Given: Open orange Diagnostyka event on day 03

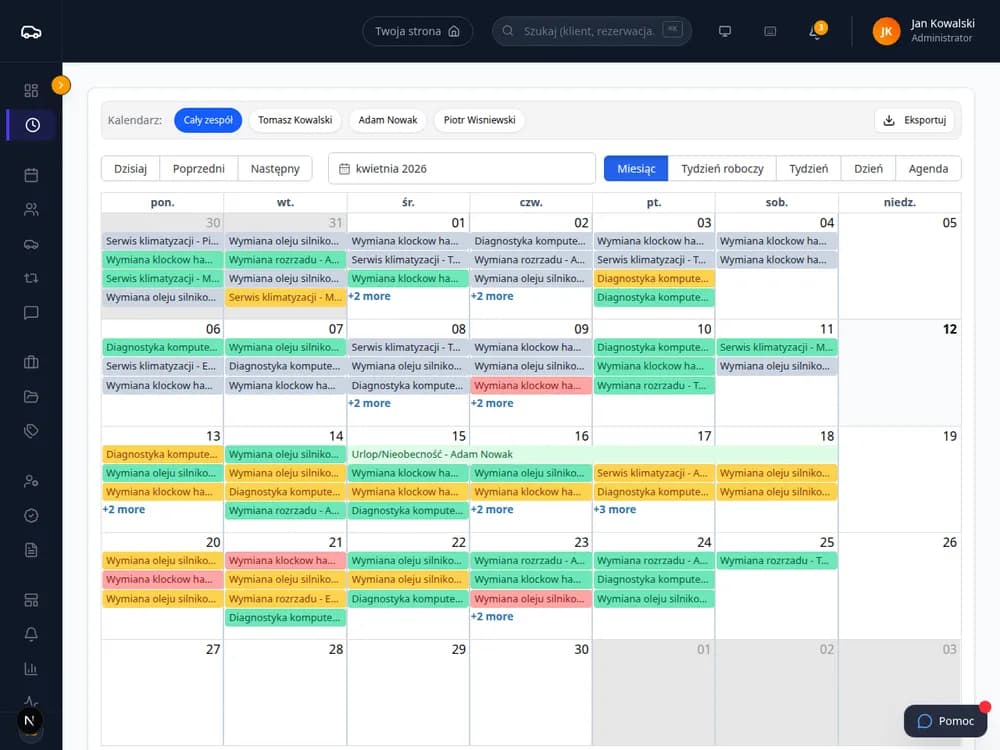Looking at the screenshot, I should pos(654,279).
